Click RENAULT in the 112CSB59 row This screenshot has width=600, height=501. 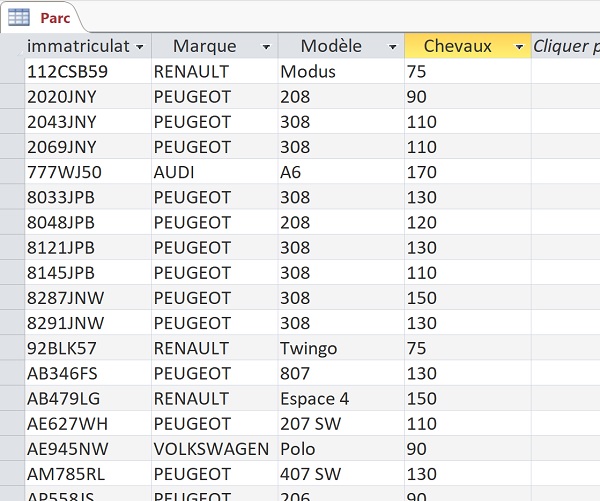(x=215, y=71)
